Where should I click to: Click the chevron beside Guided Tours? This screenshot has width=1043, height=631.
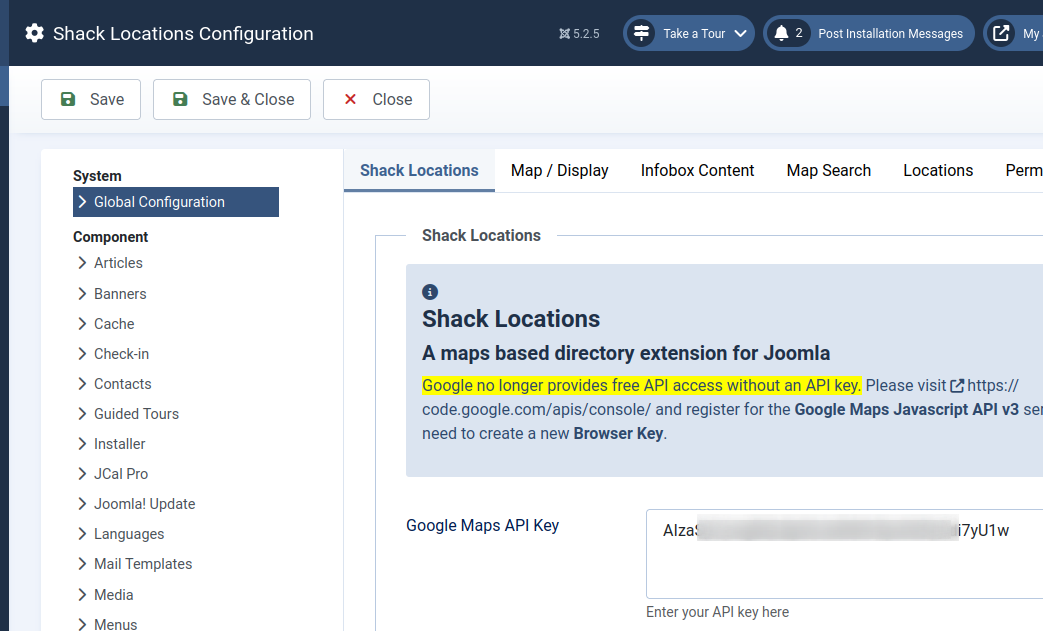coord(82,414)
